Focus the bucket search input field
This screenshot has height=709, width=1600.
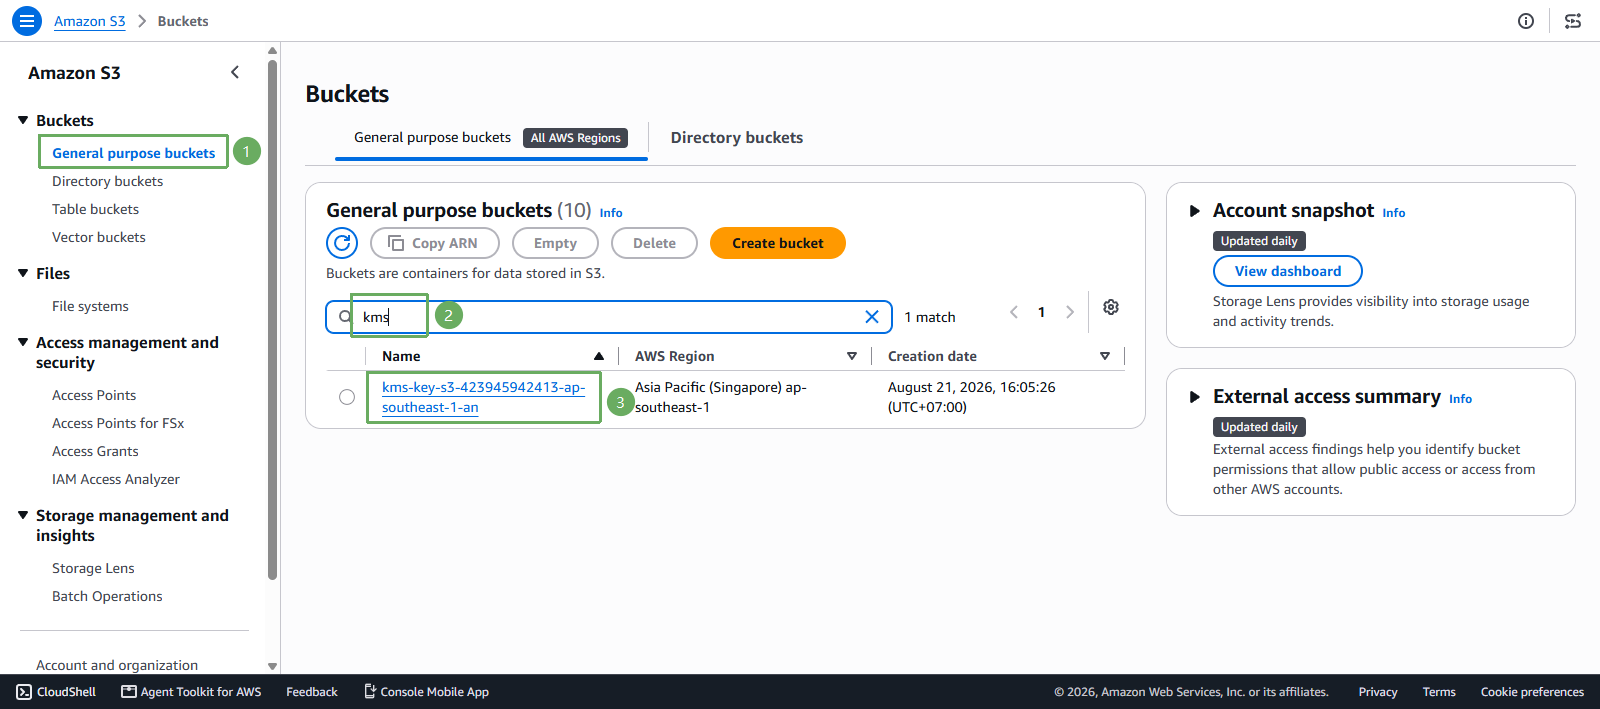pos(609,317)
